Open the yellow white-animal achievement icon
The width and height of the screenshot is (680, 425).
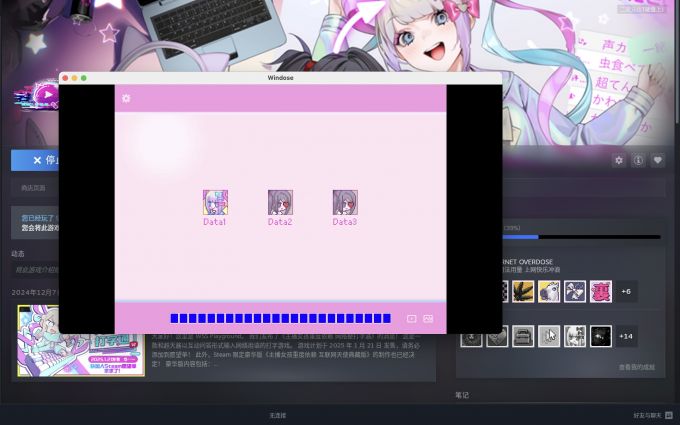click(x=549, y=291)
